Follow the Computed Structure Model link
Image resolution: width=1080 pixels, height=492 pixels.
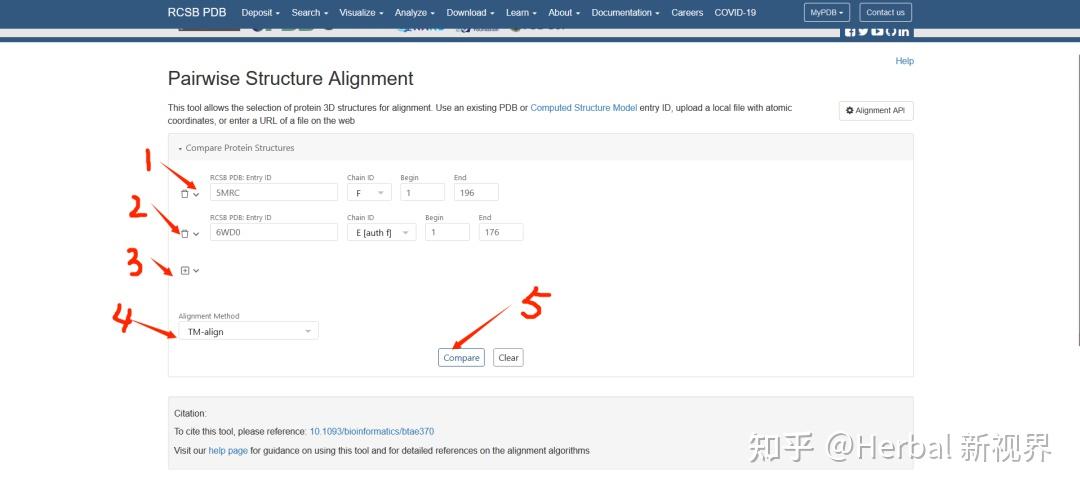(x=583, y=108)
